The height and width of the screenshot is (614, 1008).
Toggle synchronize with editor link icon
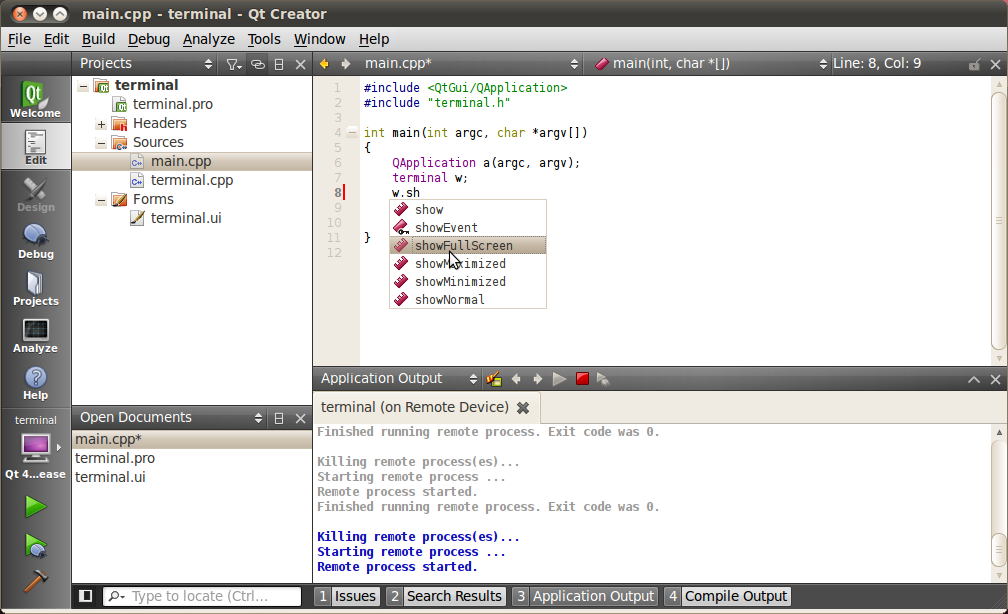pos(258,64)
